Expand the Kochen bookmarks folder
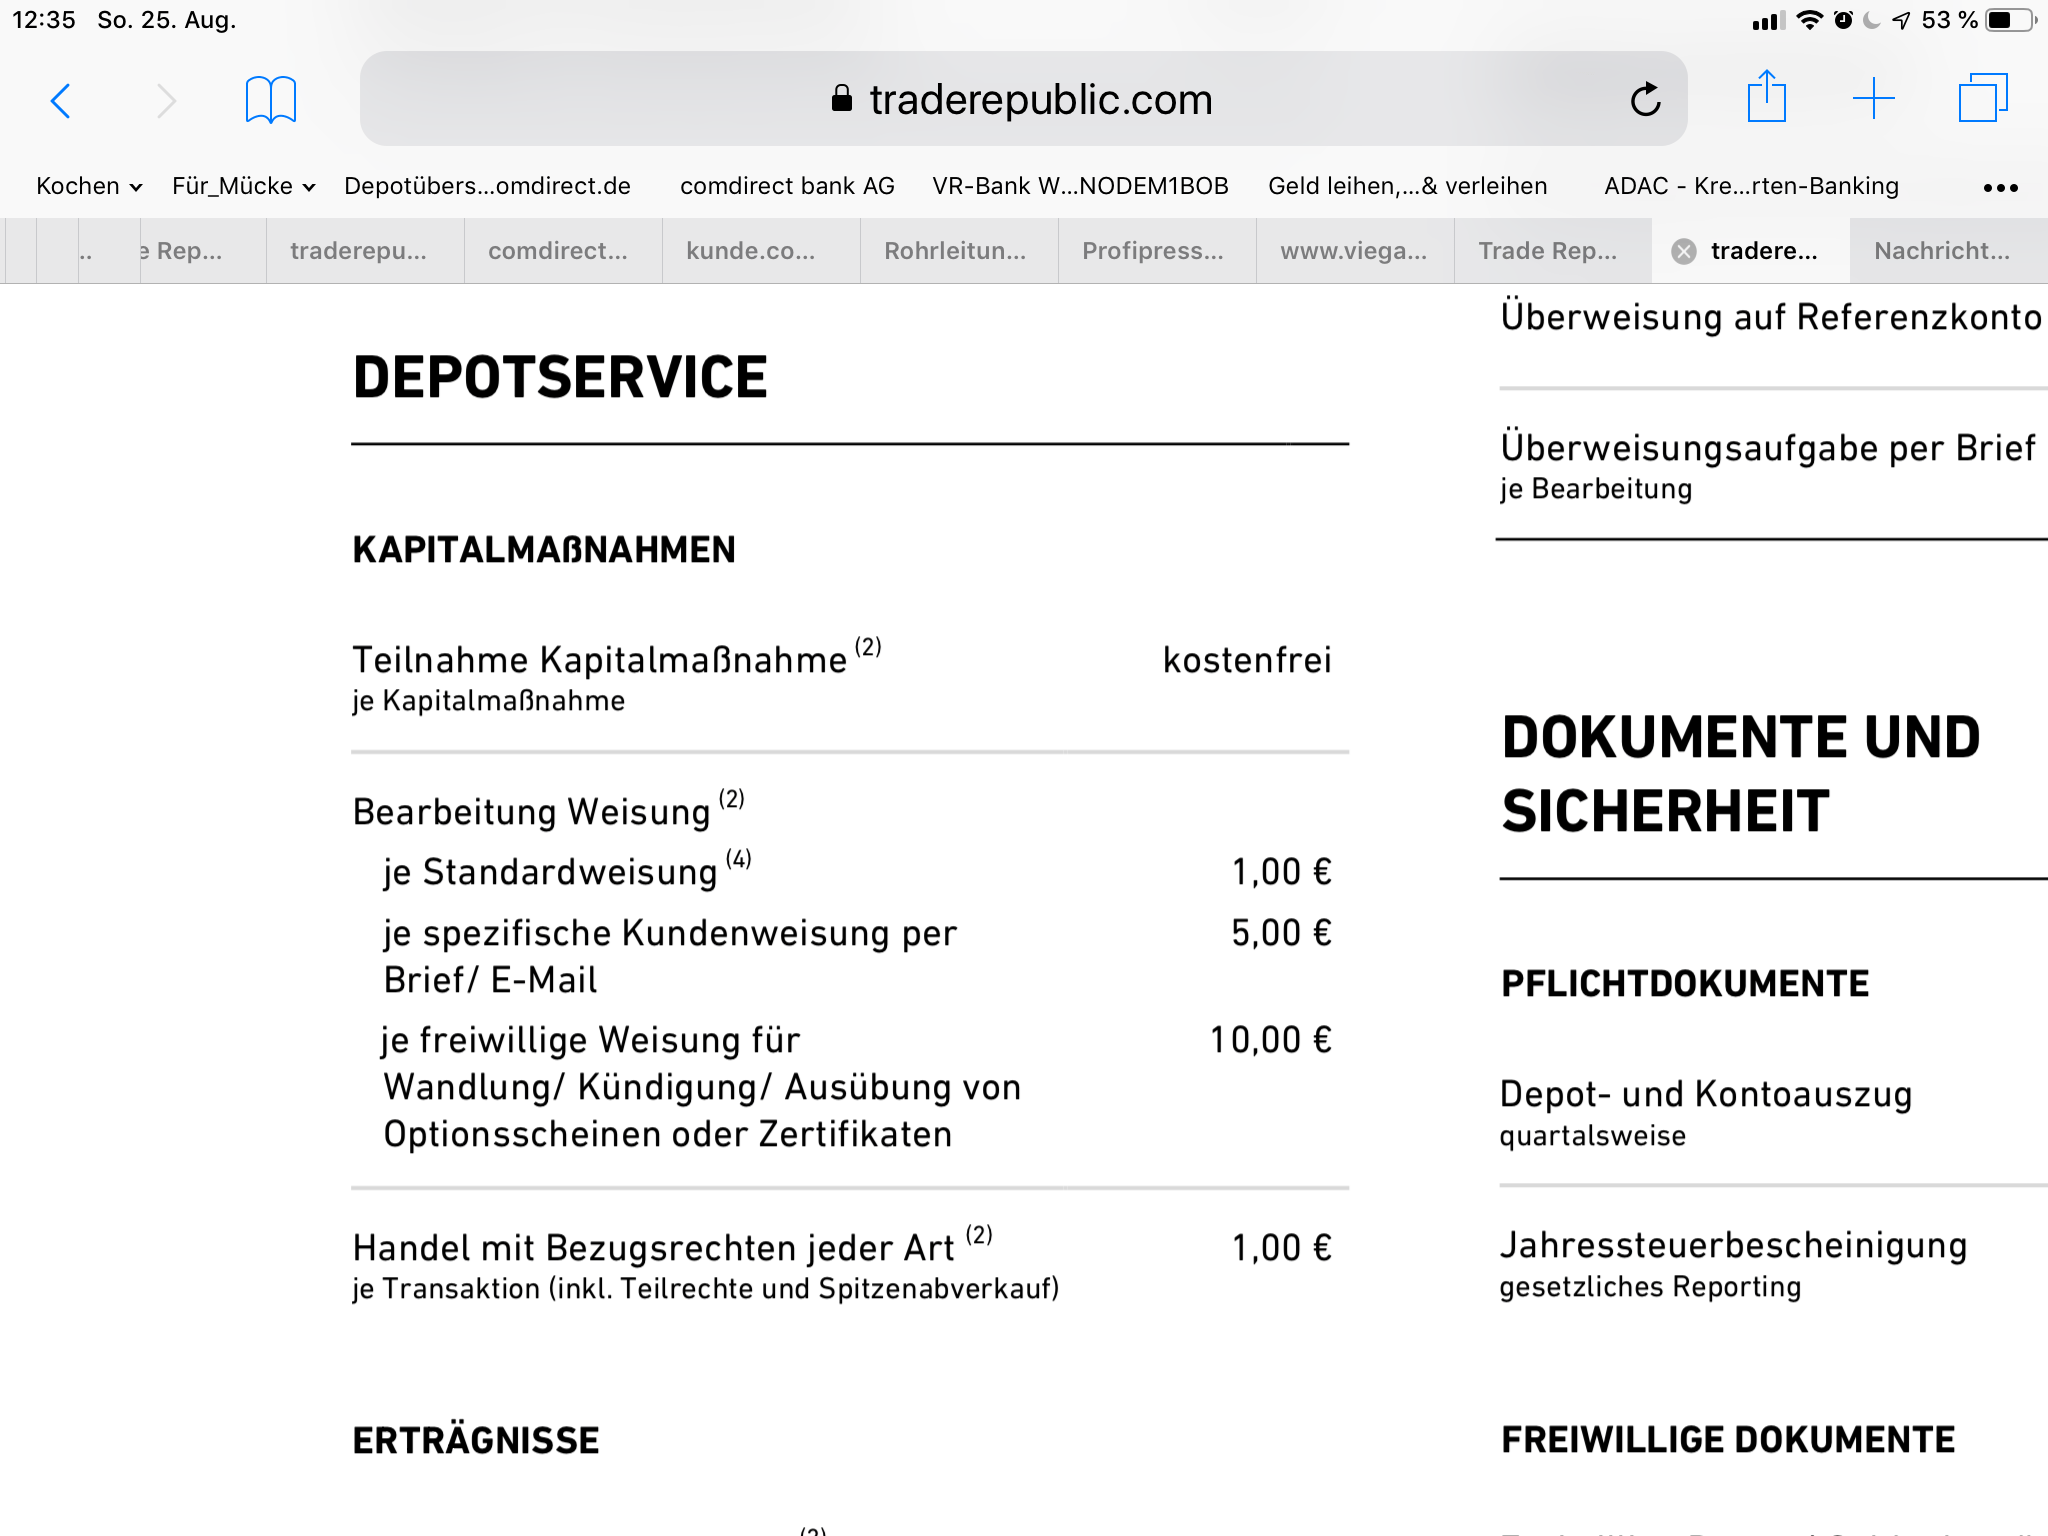 click(x=89, y=186)
